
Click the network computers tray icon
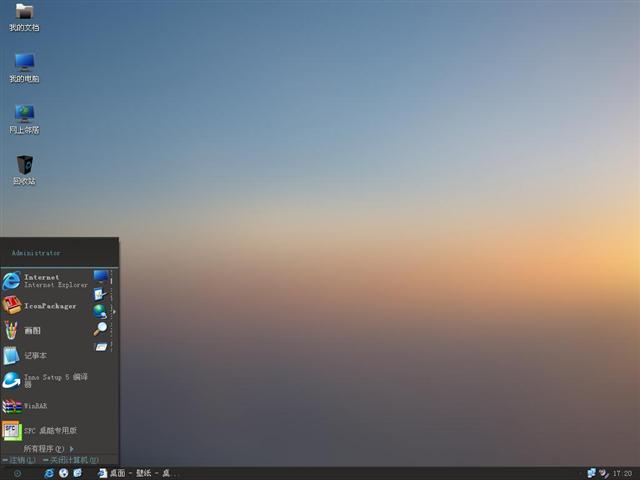point(591,473)
